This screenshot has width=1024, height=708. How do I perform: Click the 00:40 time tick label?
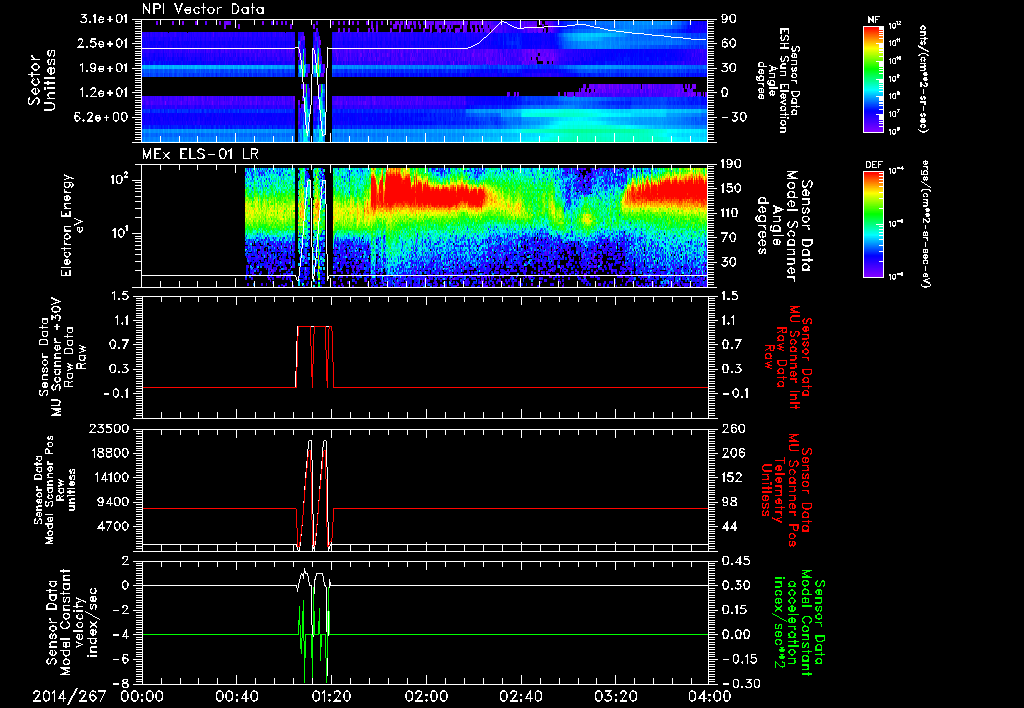tap(236, 696)
